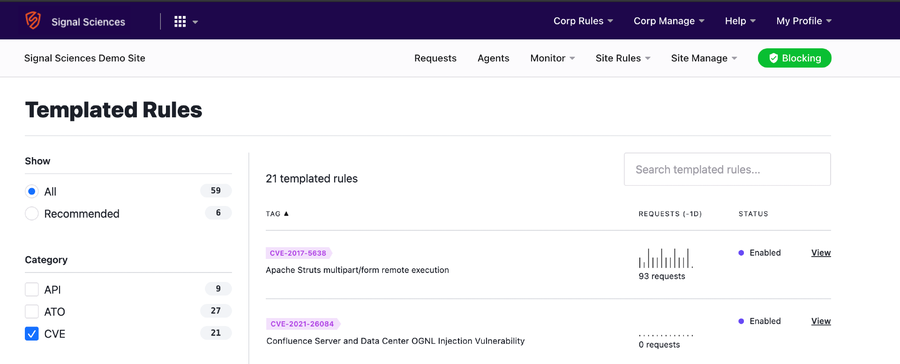
Task: Open the Agents page
Action: click(493, 58)
